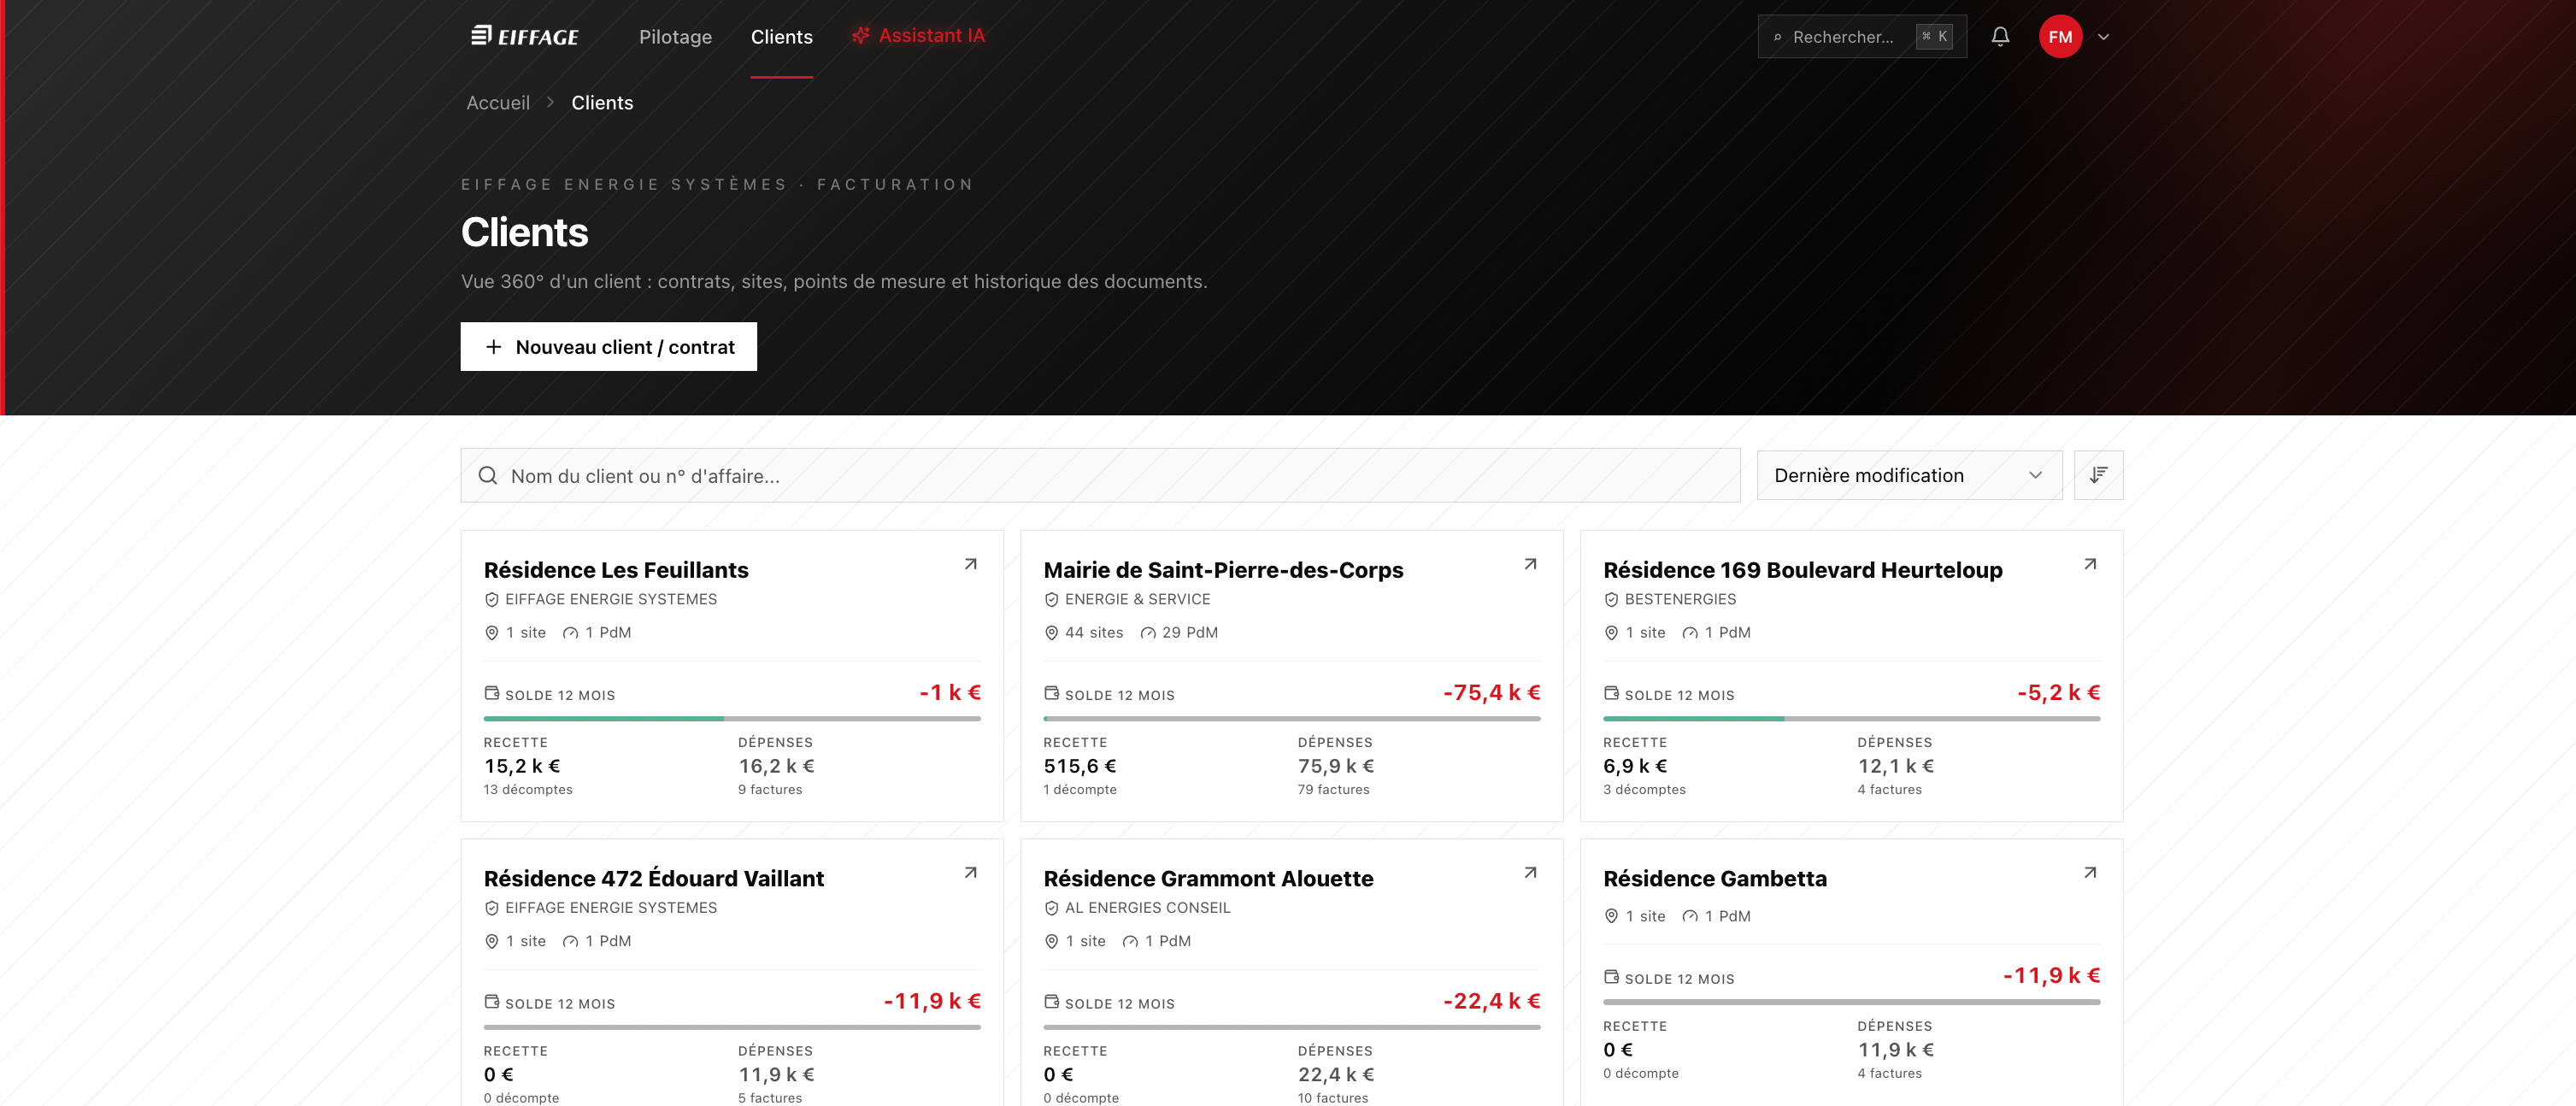Click the 15,2 k € recette value
This screenshot has width=2576, height=1106.
click(x=522, y=767)
